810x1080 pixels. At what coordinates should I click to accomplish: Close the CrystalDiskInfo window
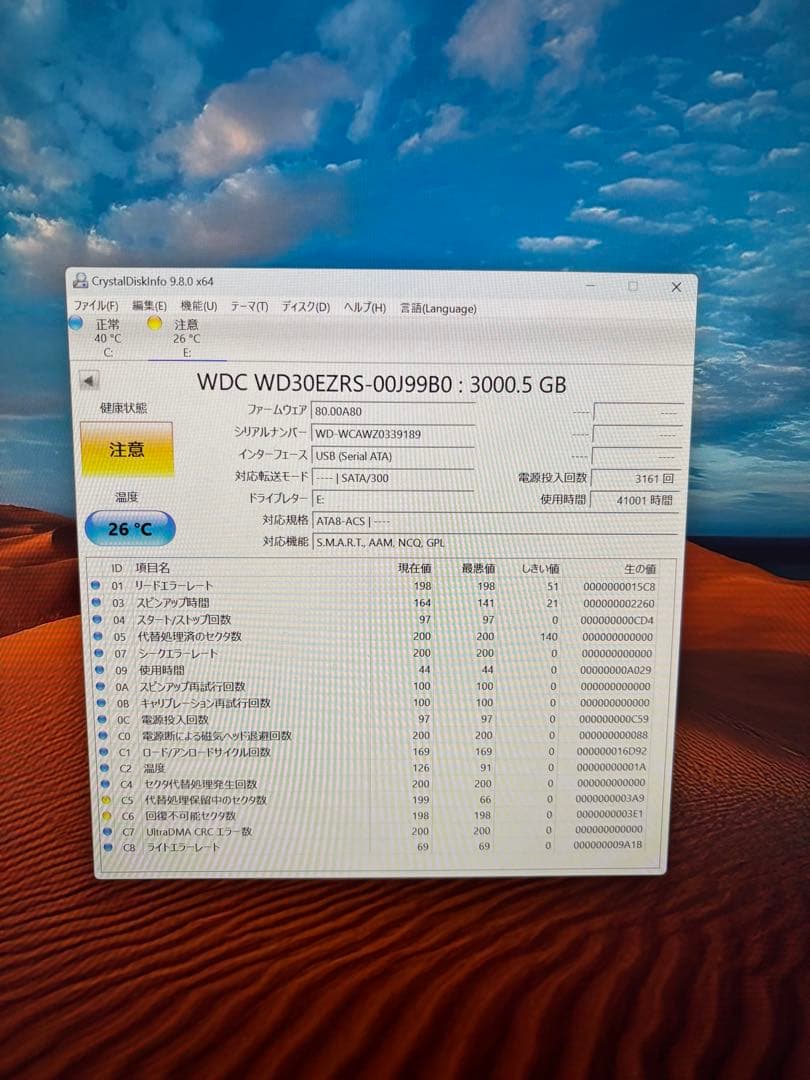pyautogui.click(x=676, y=287)
